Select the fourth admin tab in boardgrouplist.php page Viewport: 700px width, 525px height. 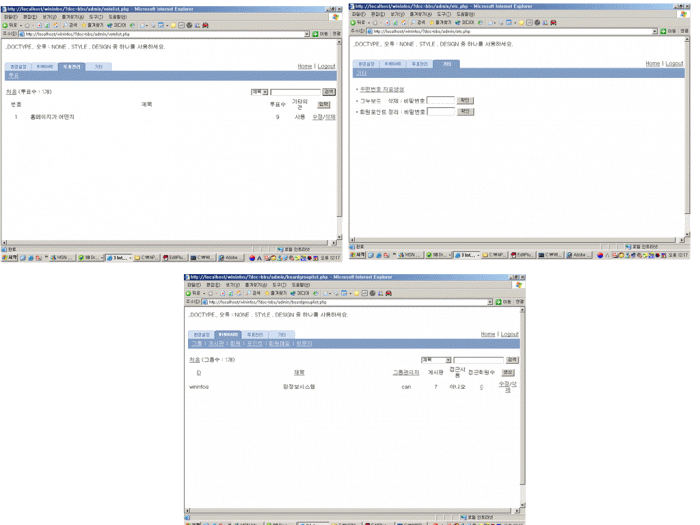tap(281, 334)
